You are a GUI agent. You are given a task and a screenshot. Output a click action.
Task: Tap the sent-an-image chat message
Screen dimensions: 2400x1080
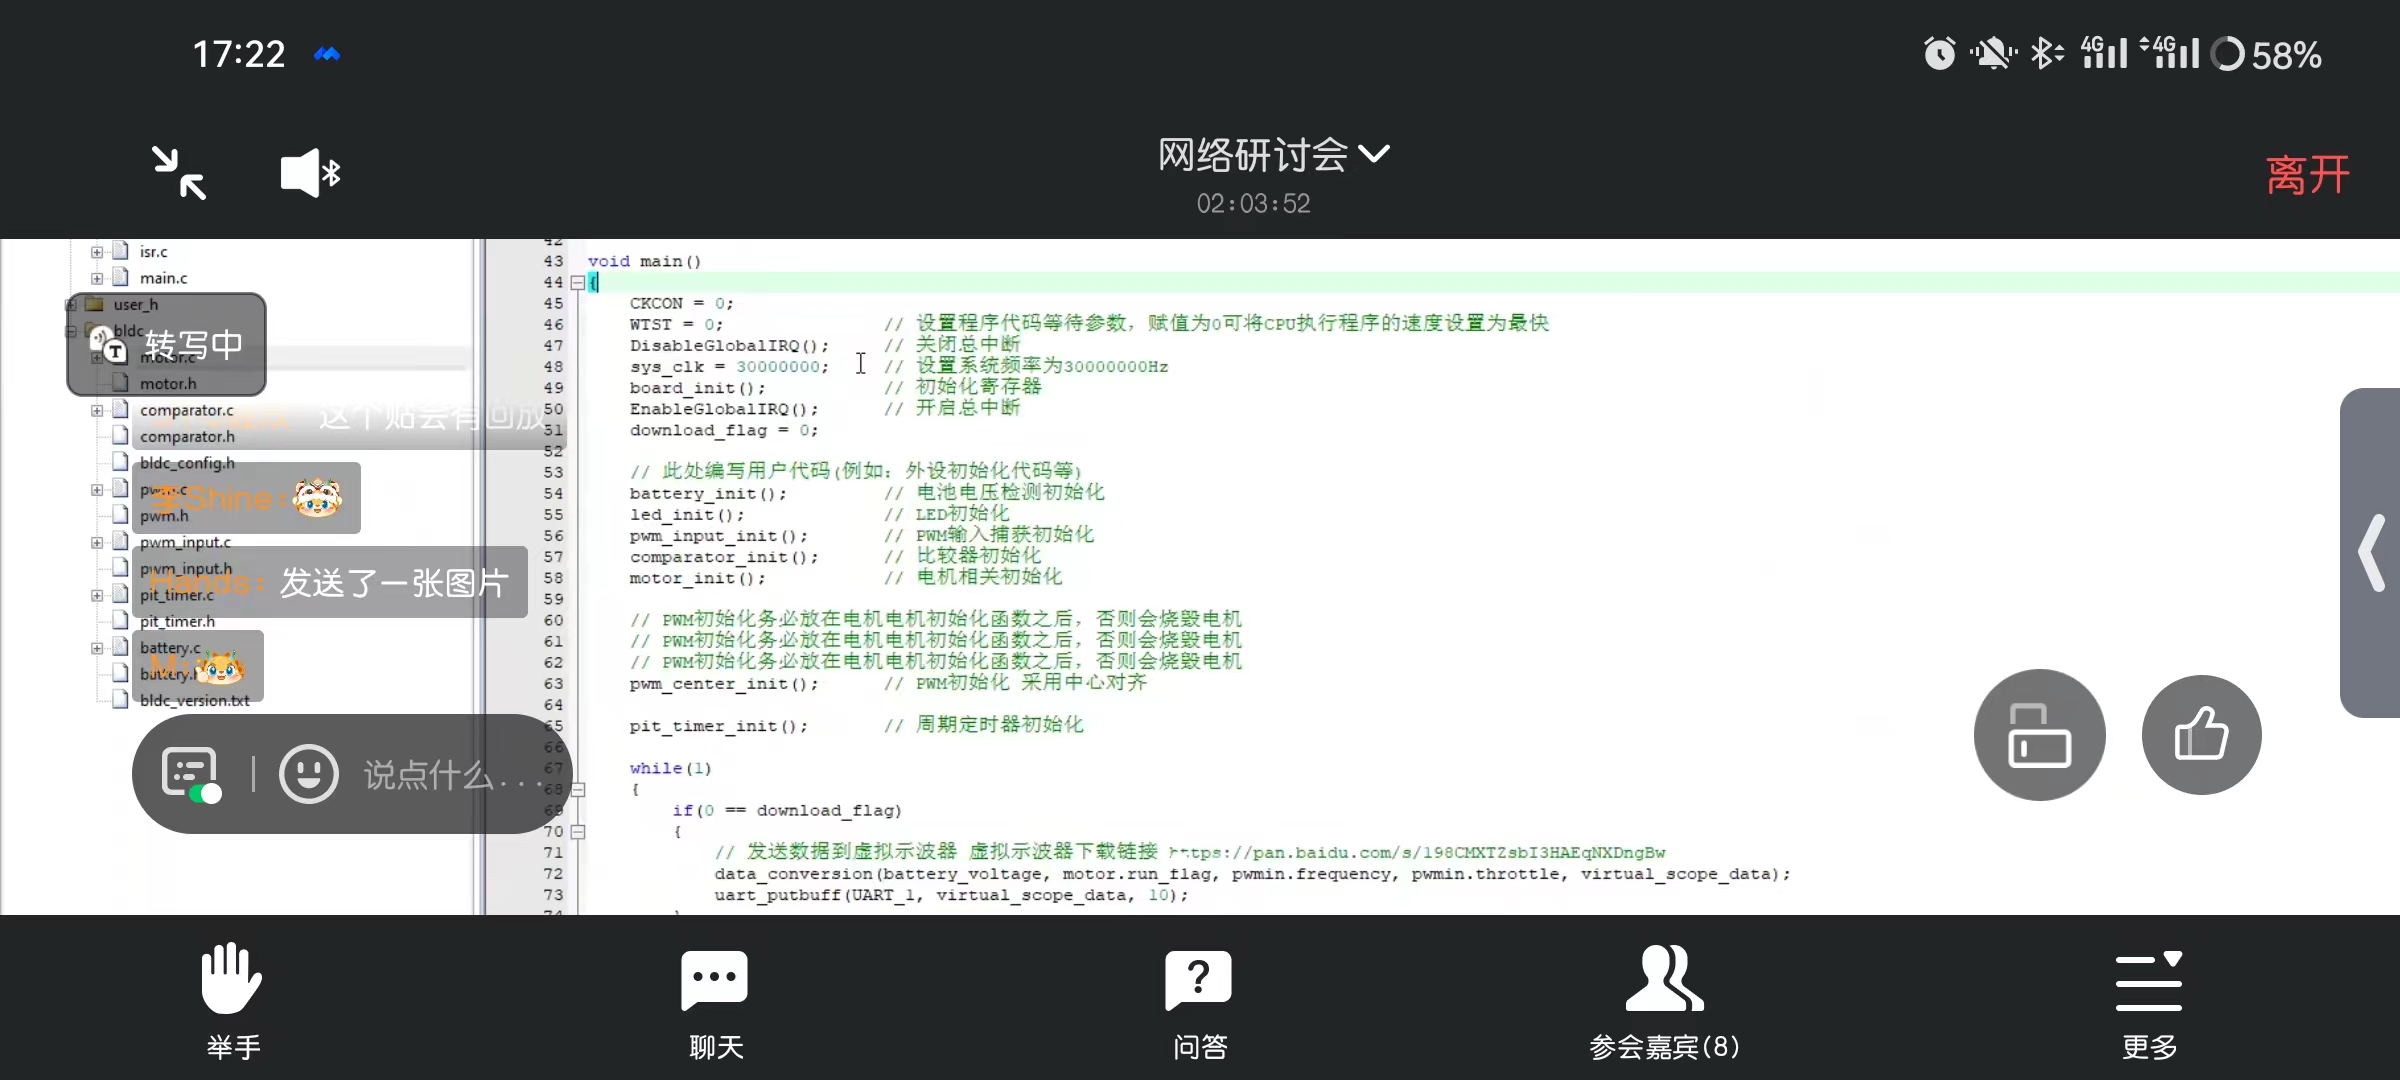(392, 582)
